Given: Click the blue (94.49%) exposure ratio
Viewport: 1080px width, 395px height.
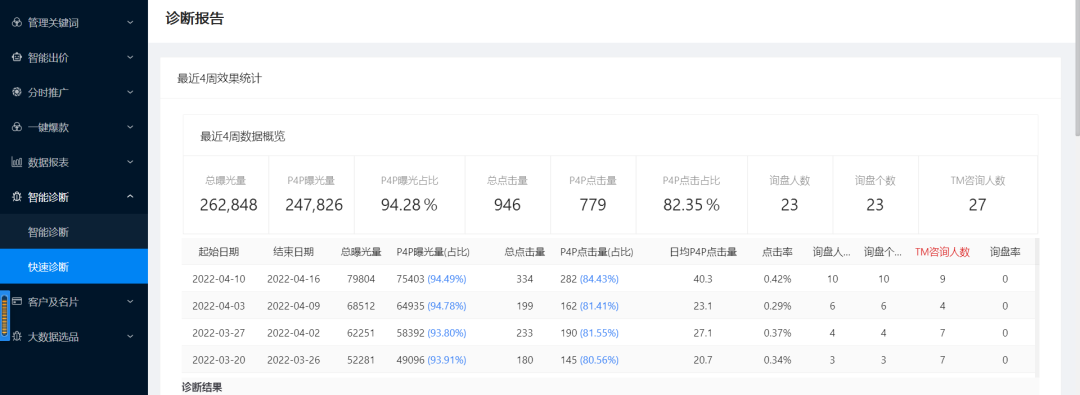Looking at the screenshot, I should [x=447, y=279].
